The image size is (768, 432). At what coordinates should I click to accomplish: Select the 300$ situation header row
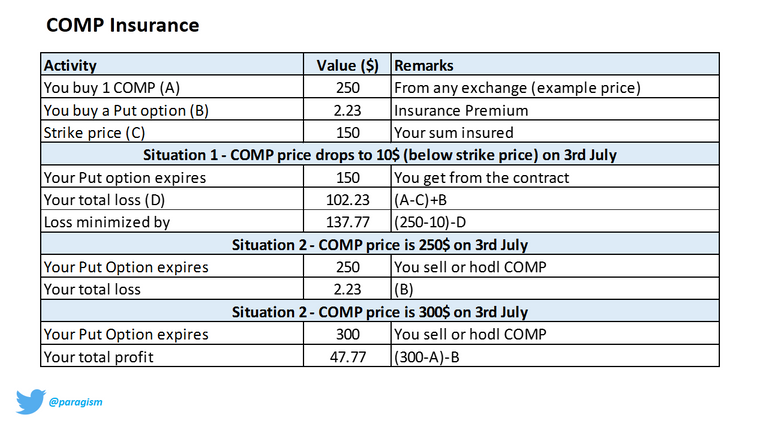point(380,311)
